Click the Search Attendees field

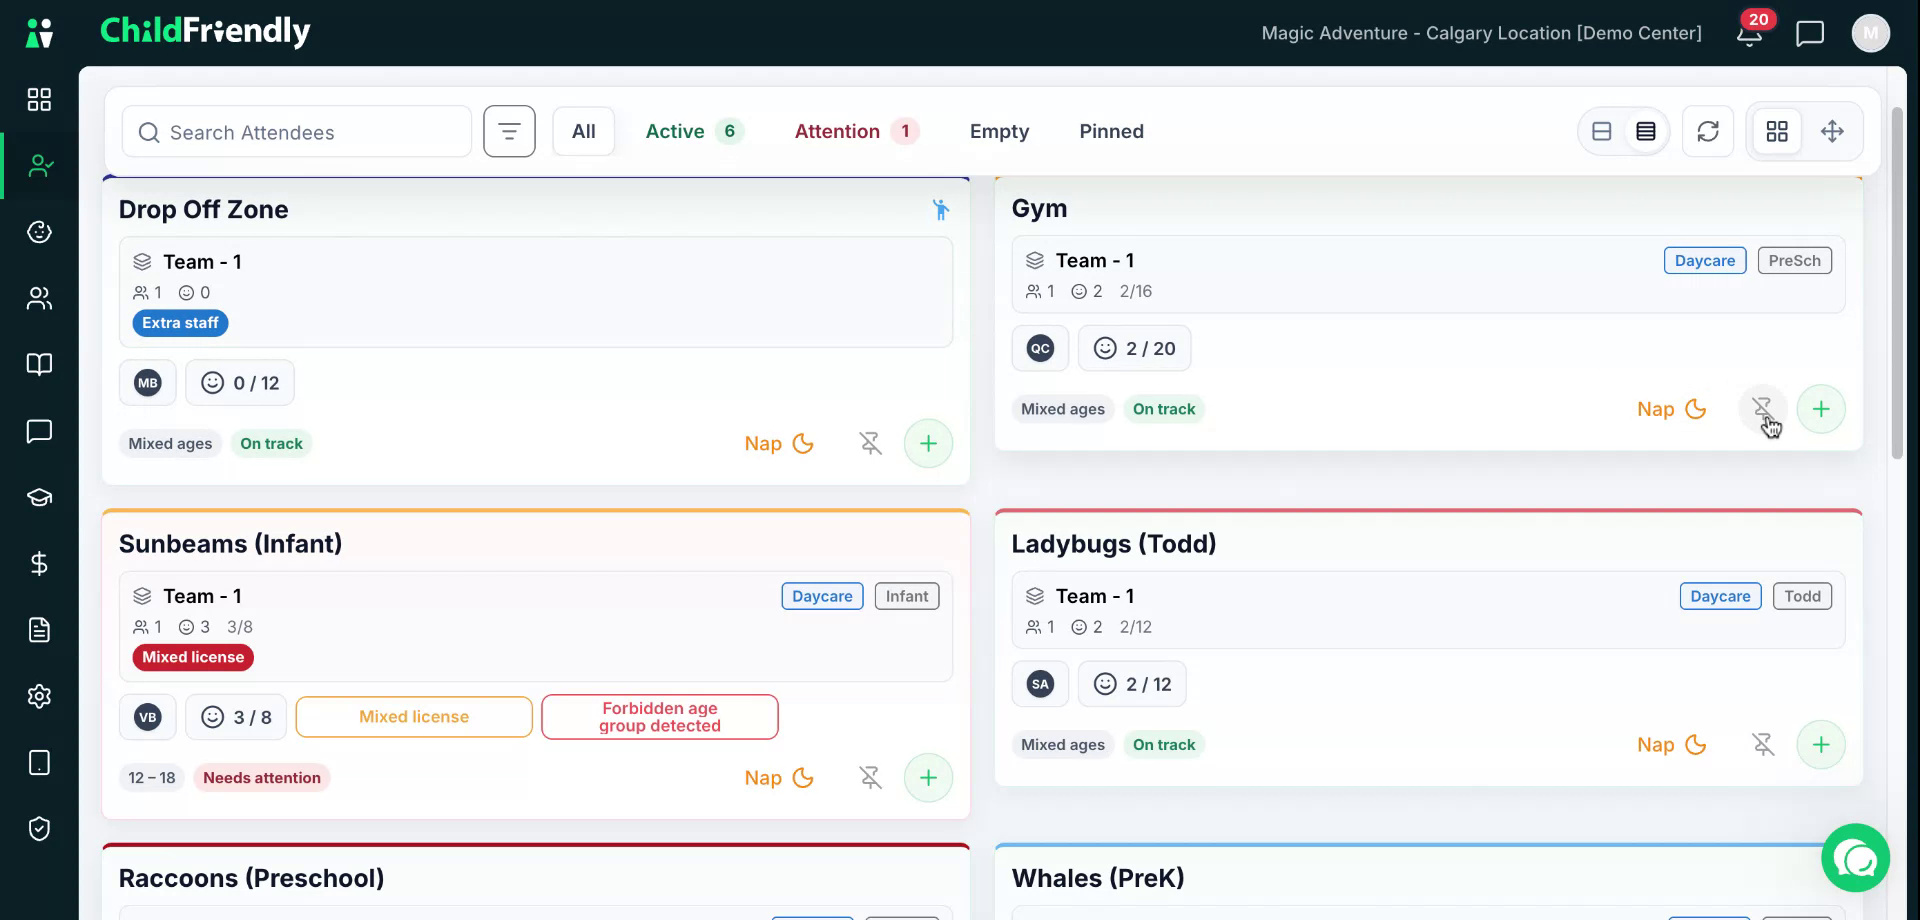coord(297,132)
